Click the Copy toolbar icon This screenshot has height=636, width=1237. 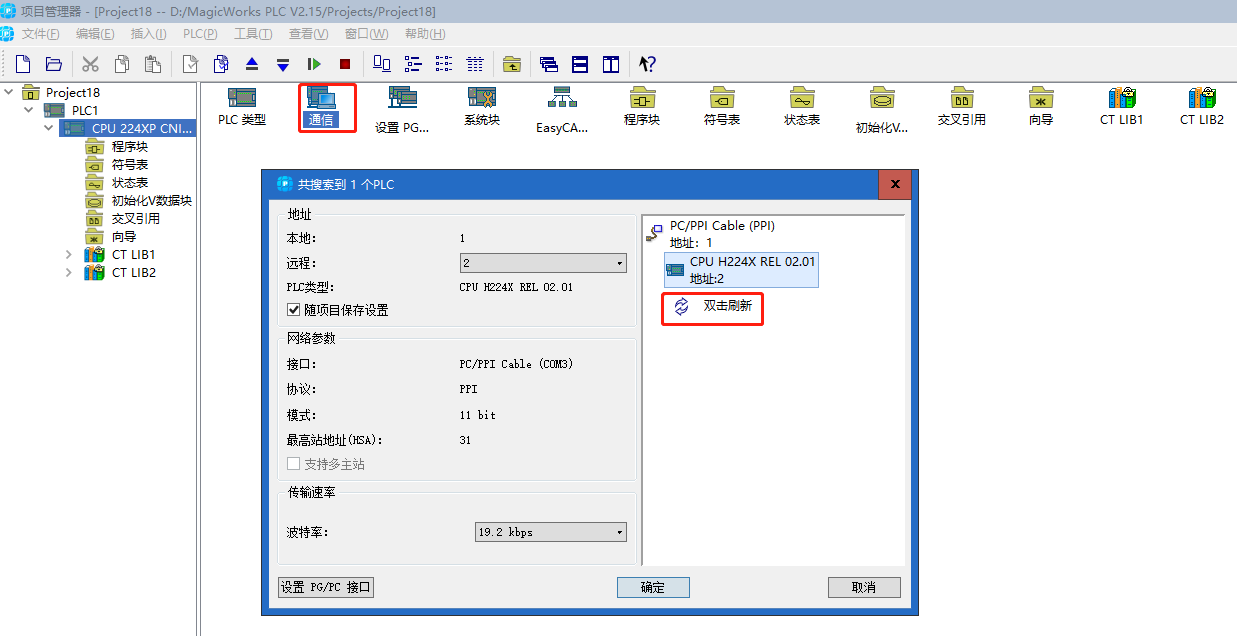(121, 64)
